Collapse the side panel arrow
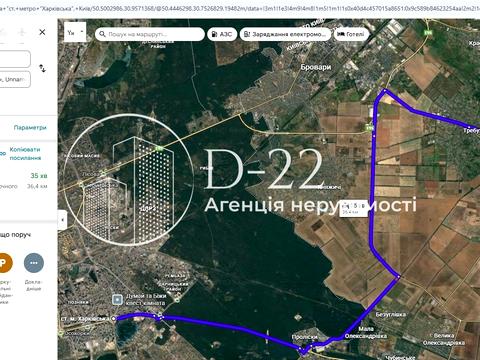Viewport: 480px width, 360px height. (x=62, y=220)
